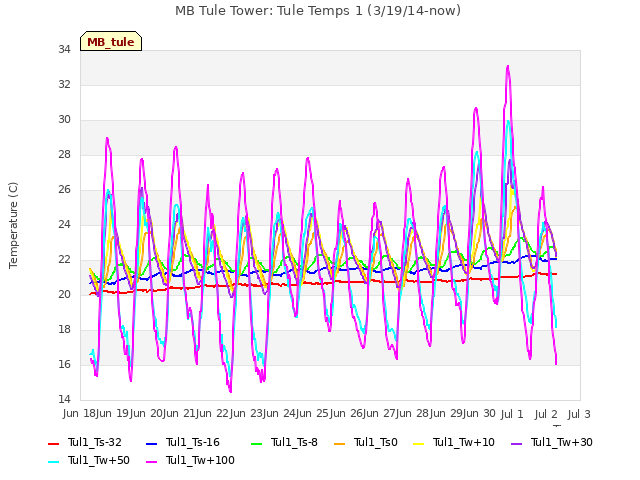This screenshot has width=640, height=480.
Task: Click the Jun 22 x-axis date label
Action: pos(211,413)
